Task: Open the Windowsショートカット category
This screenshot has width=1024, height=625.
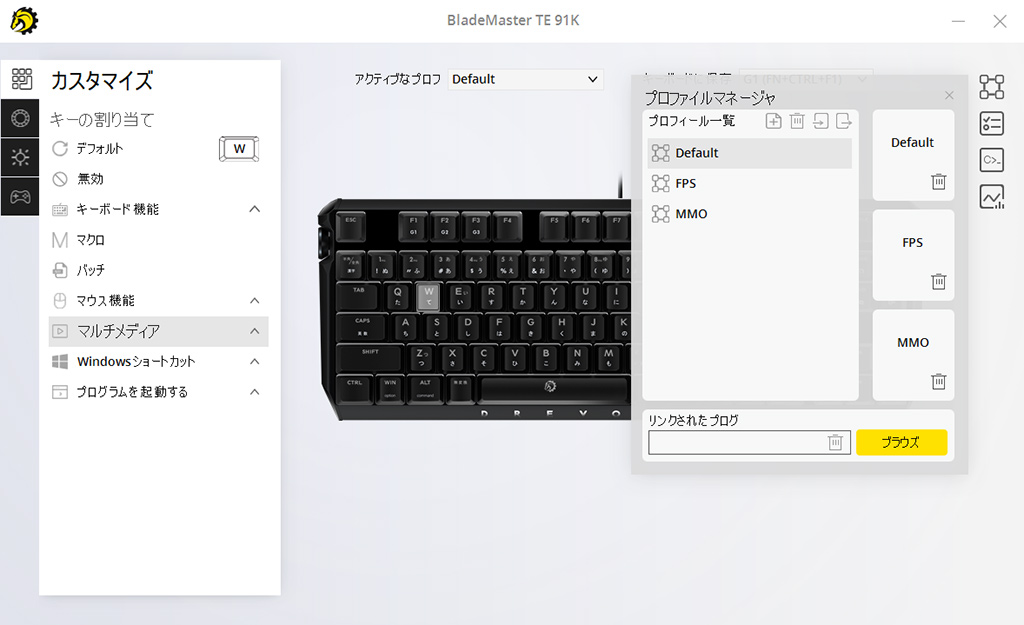Action: click(159, 361)
